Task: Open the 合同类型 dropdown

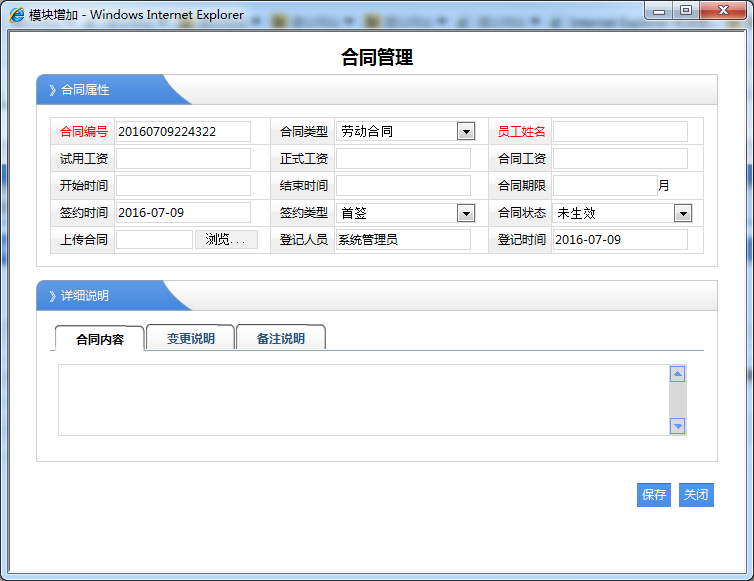Action: pos(465,131)
